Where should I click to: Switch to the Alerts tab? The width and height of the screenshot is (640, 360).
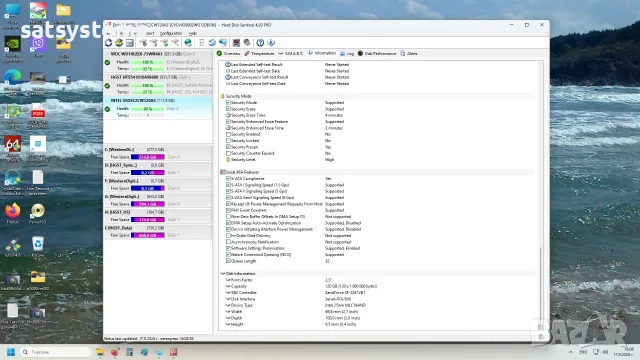click(x=409, y=53)
